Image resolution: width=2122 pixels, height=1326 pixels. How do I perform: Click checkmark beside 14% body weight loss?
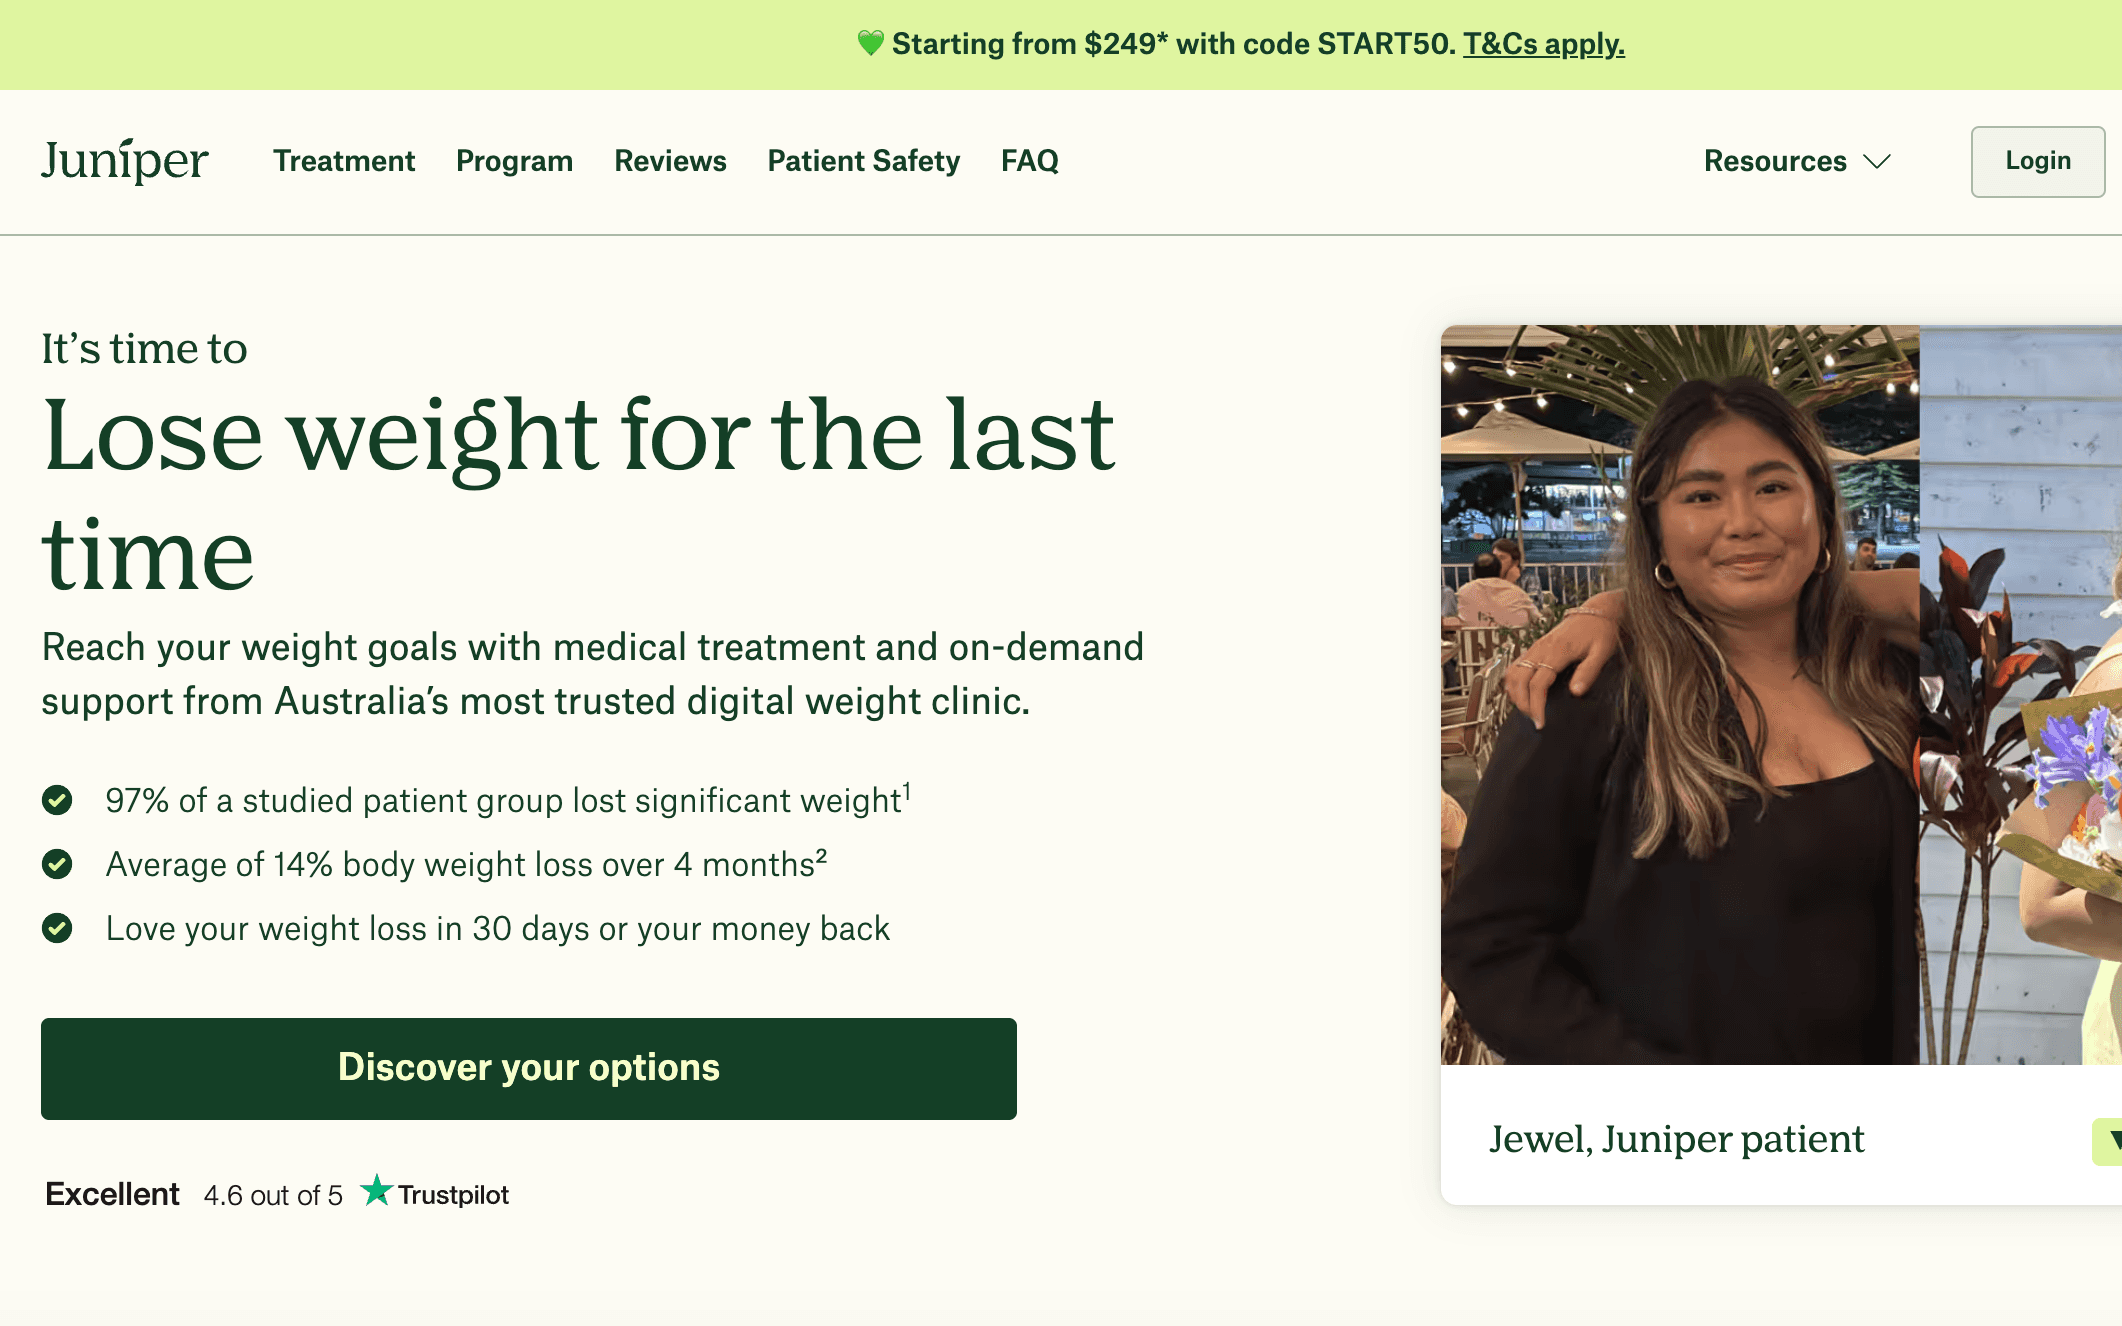click(x=57, y=864)
